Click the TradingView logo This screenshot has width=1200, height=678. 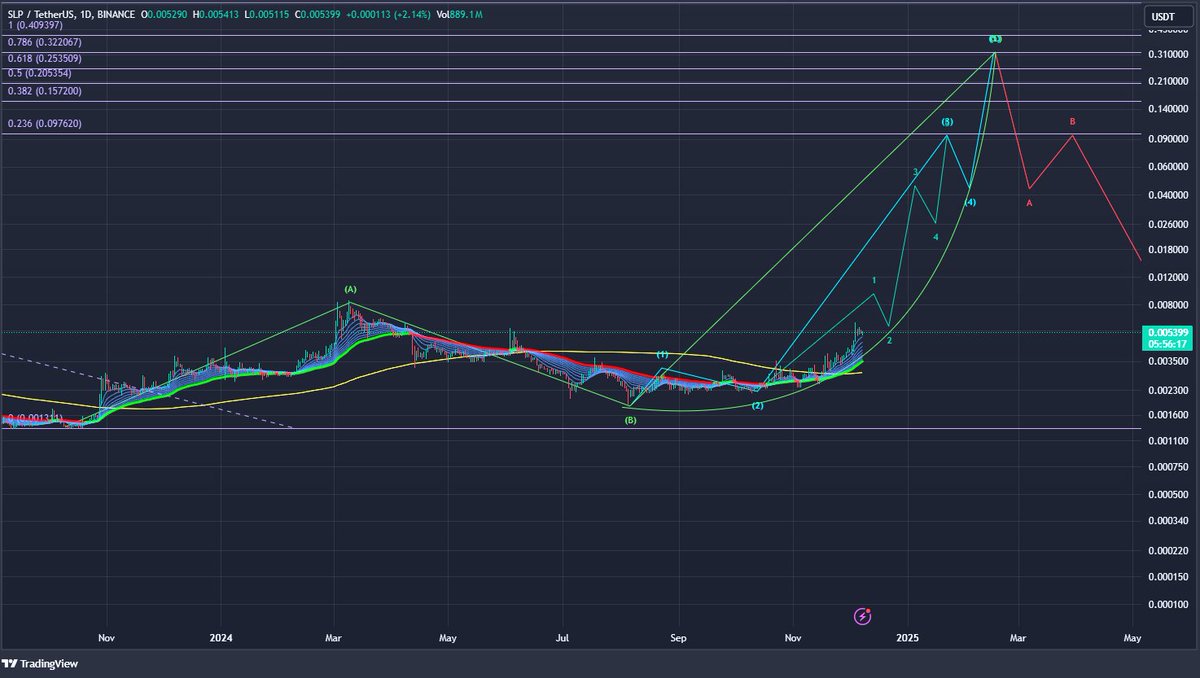(x=41, y=663)
